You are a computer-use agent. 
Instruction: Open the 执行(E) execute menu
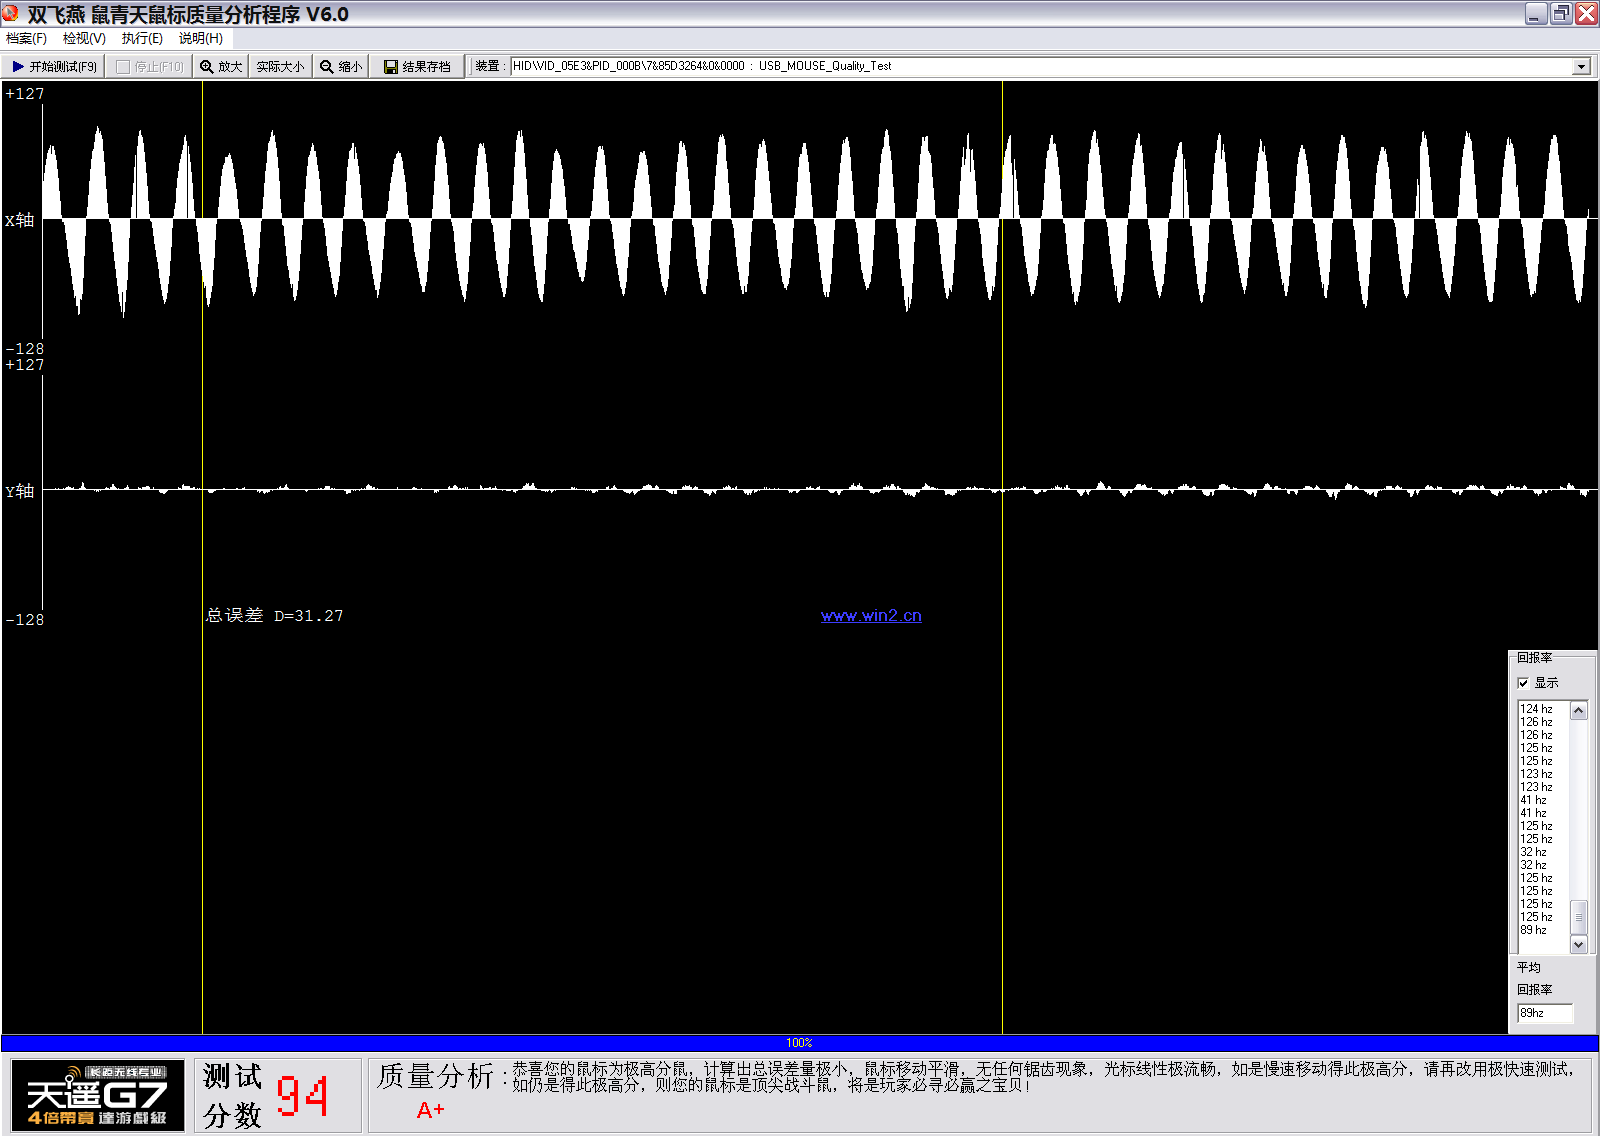[x=142, y=39]
